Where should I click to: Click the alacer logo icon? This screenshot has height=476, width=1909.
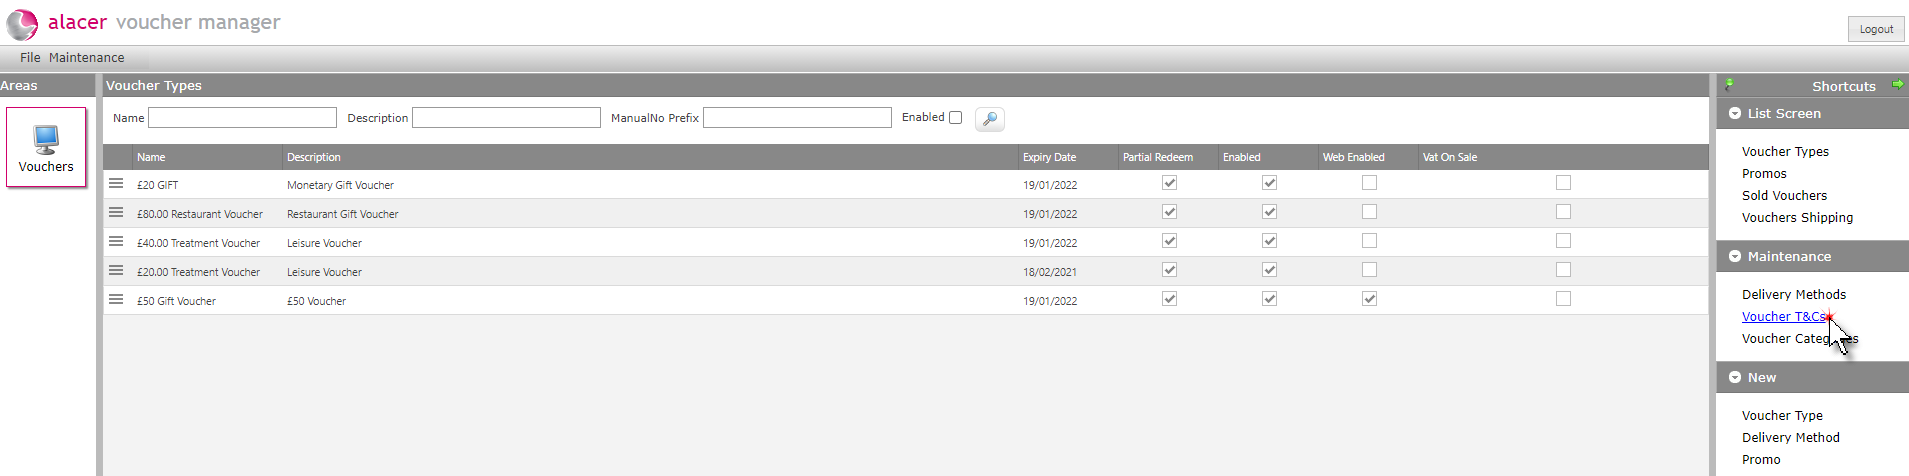(x=22, y=24)
